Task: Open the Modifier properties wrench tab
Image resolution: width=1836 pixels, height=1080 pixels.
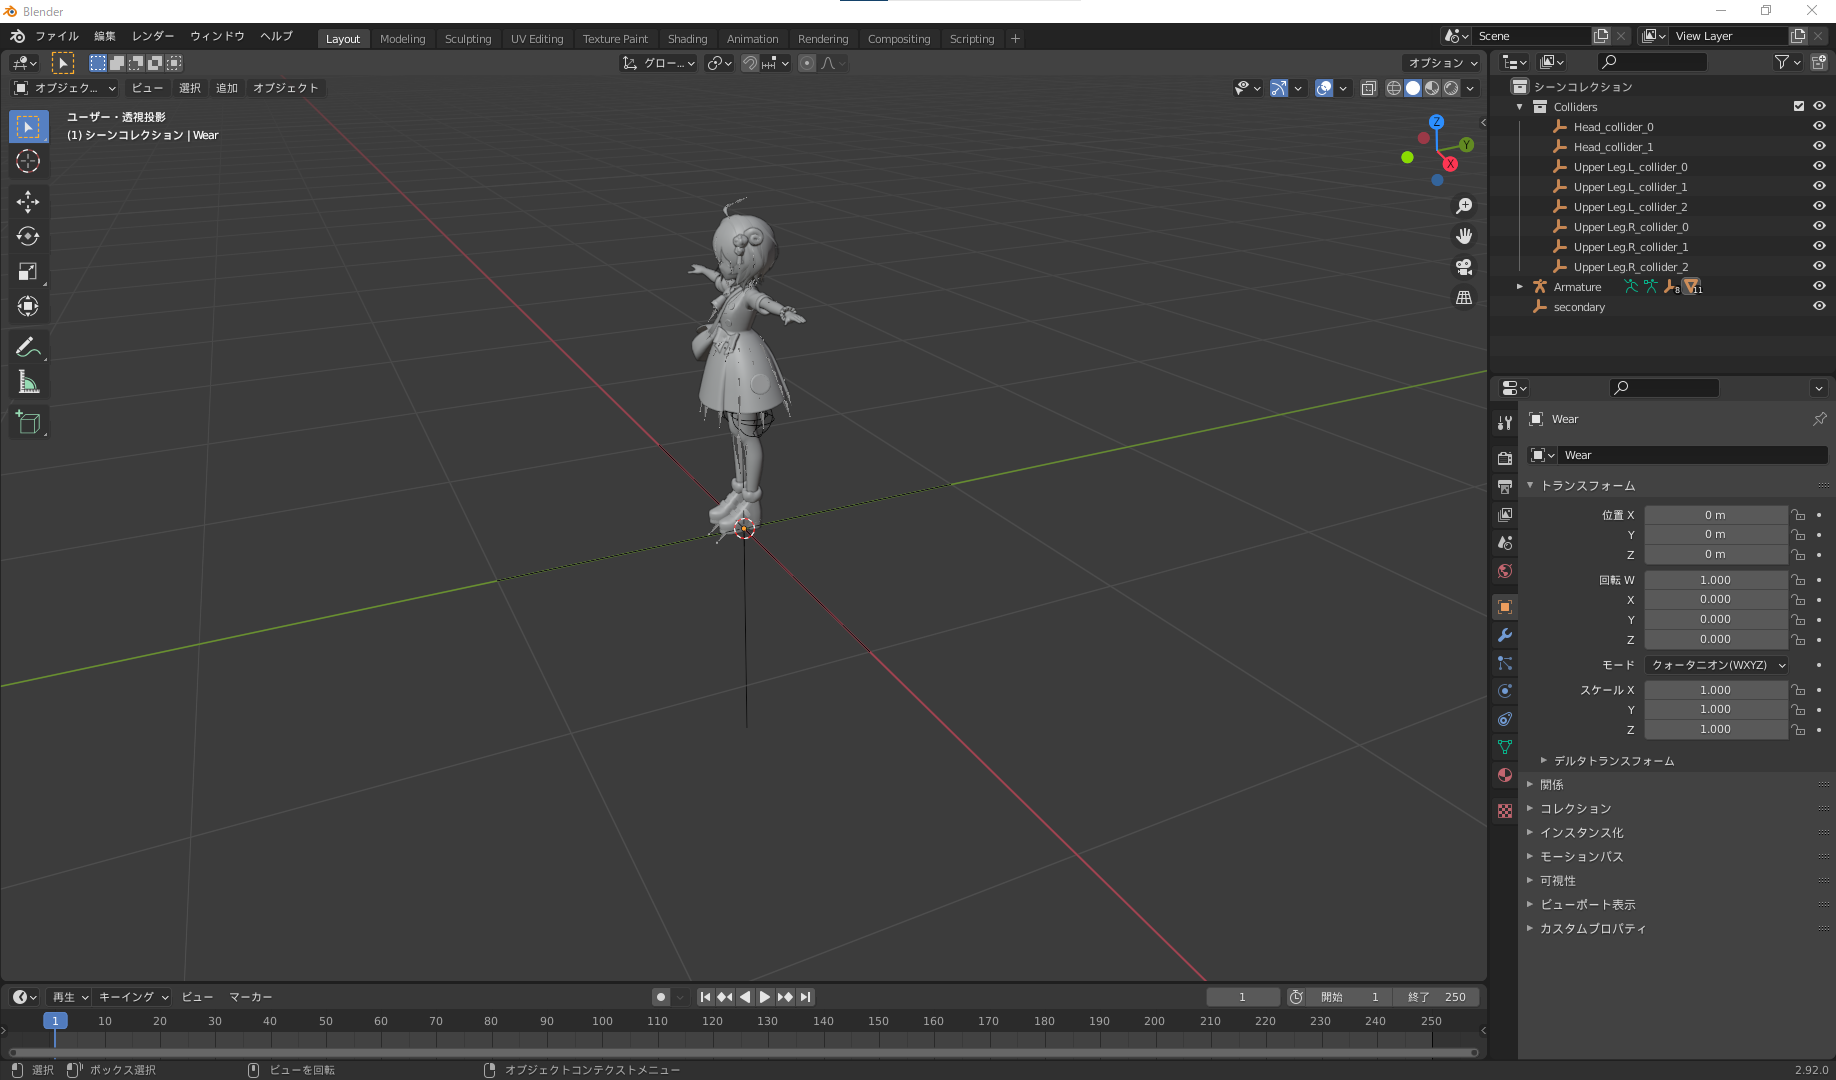Action: point(1505,635)
